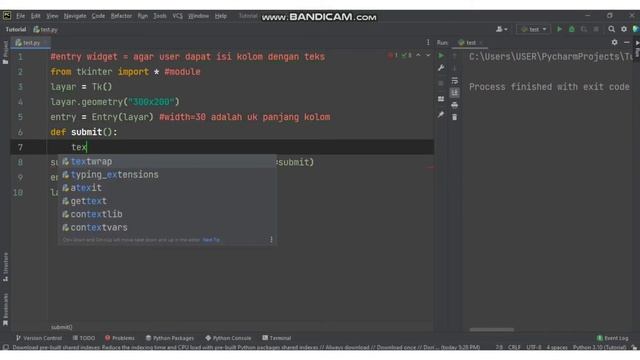This screenshot has height=360, width=640.
Task: Click the Next Tip link in popup
Action: (211, 240)
